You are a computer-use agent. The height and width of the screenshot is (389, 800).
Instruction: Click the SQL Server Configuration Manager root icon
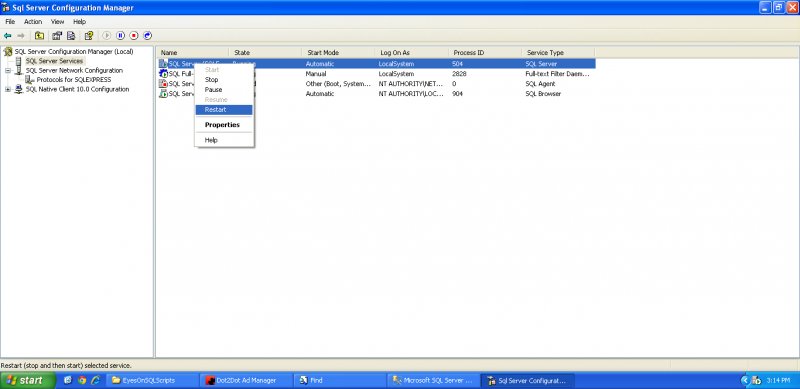pyautogui.click(x=8, y=52)
